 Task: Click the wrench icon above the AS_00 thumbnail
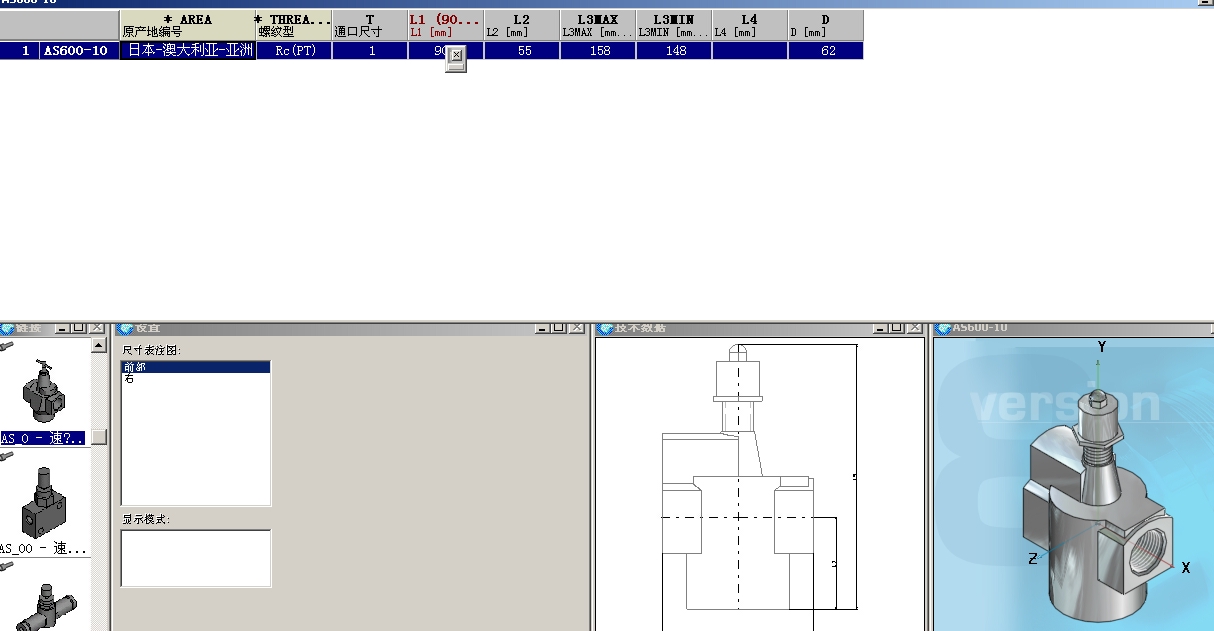pos(6,455)
